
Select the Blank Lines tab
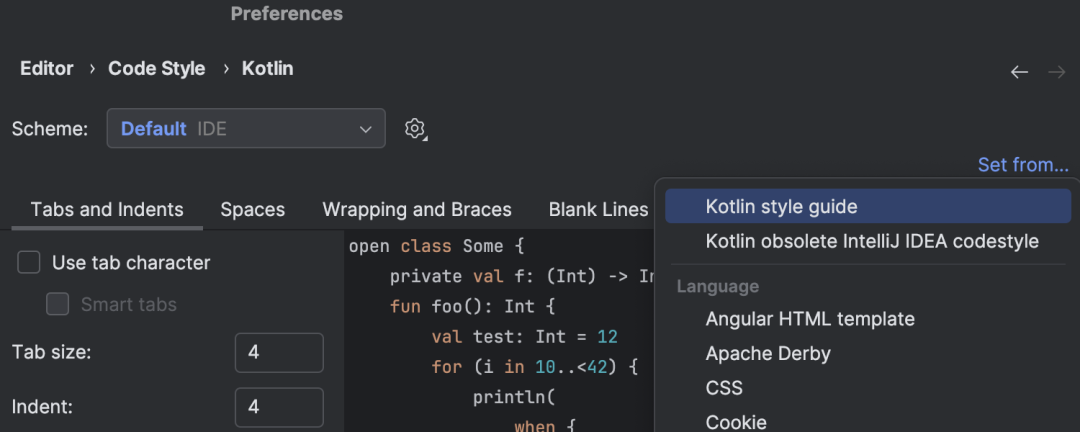click(x=599, y=209)
